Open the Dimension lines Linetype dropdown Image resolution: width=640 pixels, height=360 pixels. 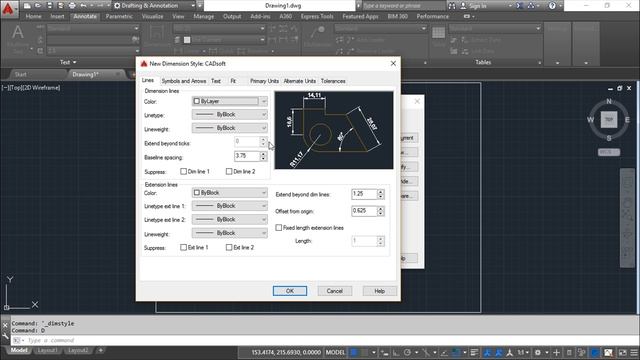click(x=230, y=115)
